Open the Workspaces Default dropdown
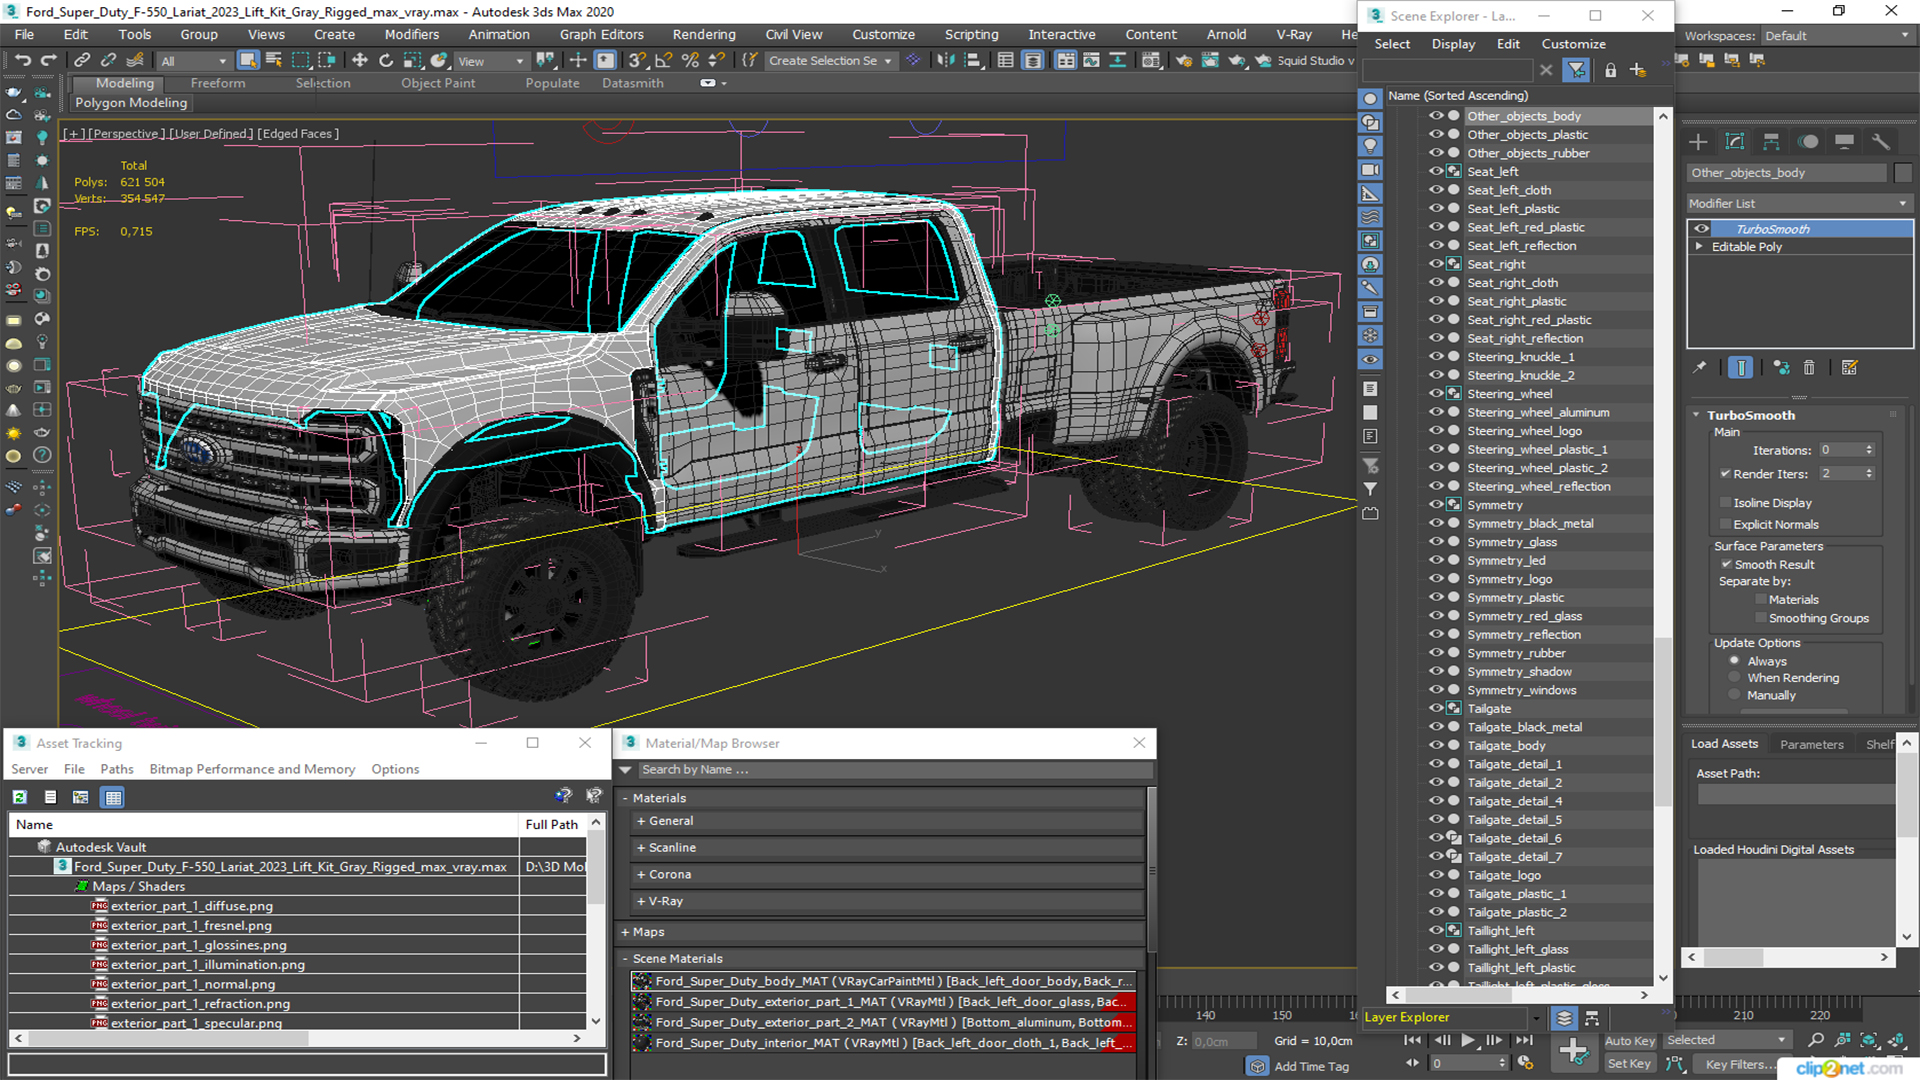The height and width of the screenshot is (1080, 1920). tap(1836, 36)
